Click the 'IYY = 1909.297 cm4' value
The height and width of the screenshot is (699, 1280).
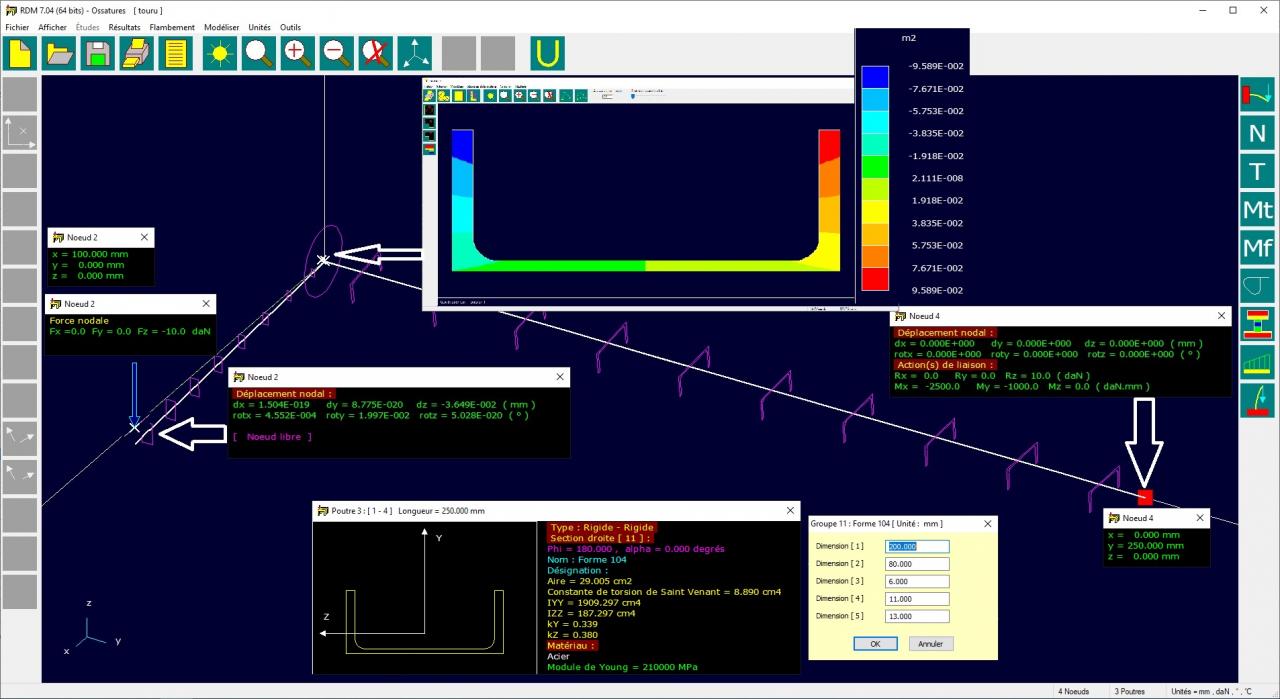click(594, 603)
